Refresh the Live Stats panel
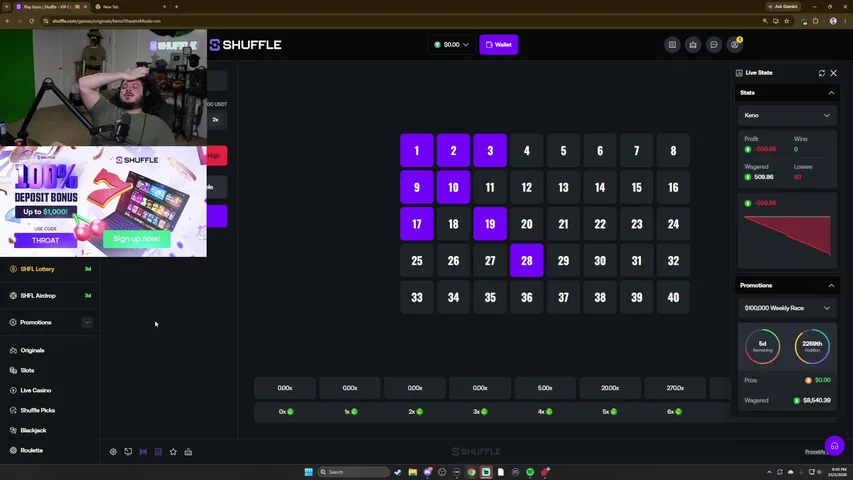The image size is (853, 480). [821, 73]
